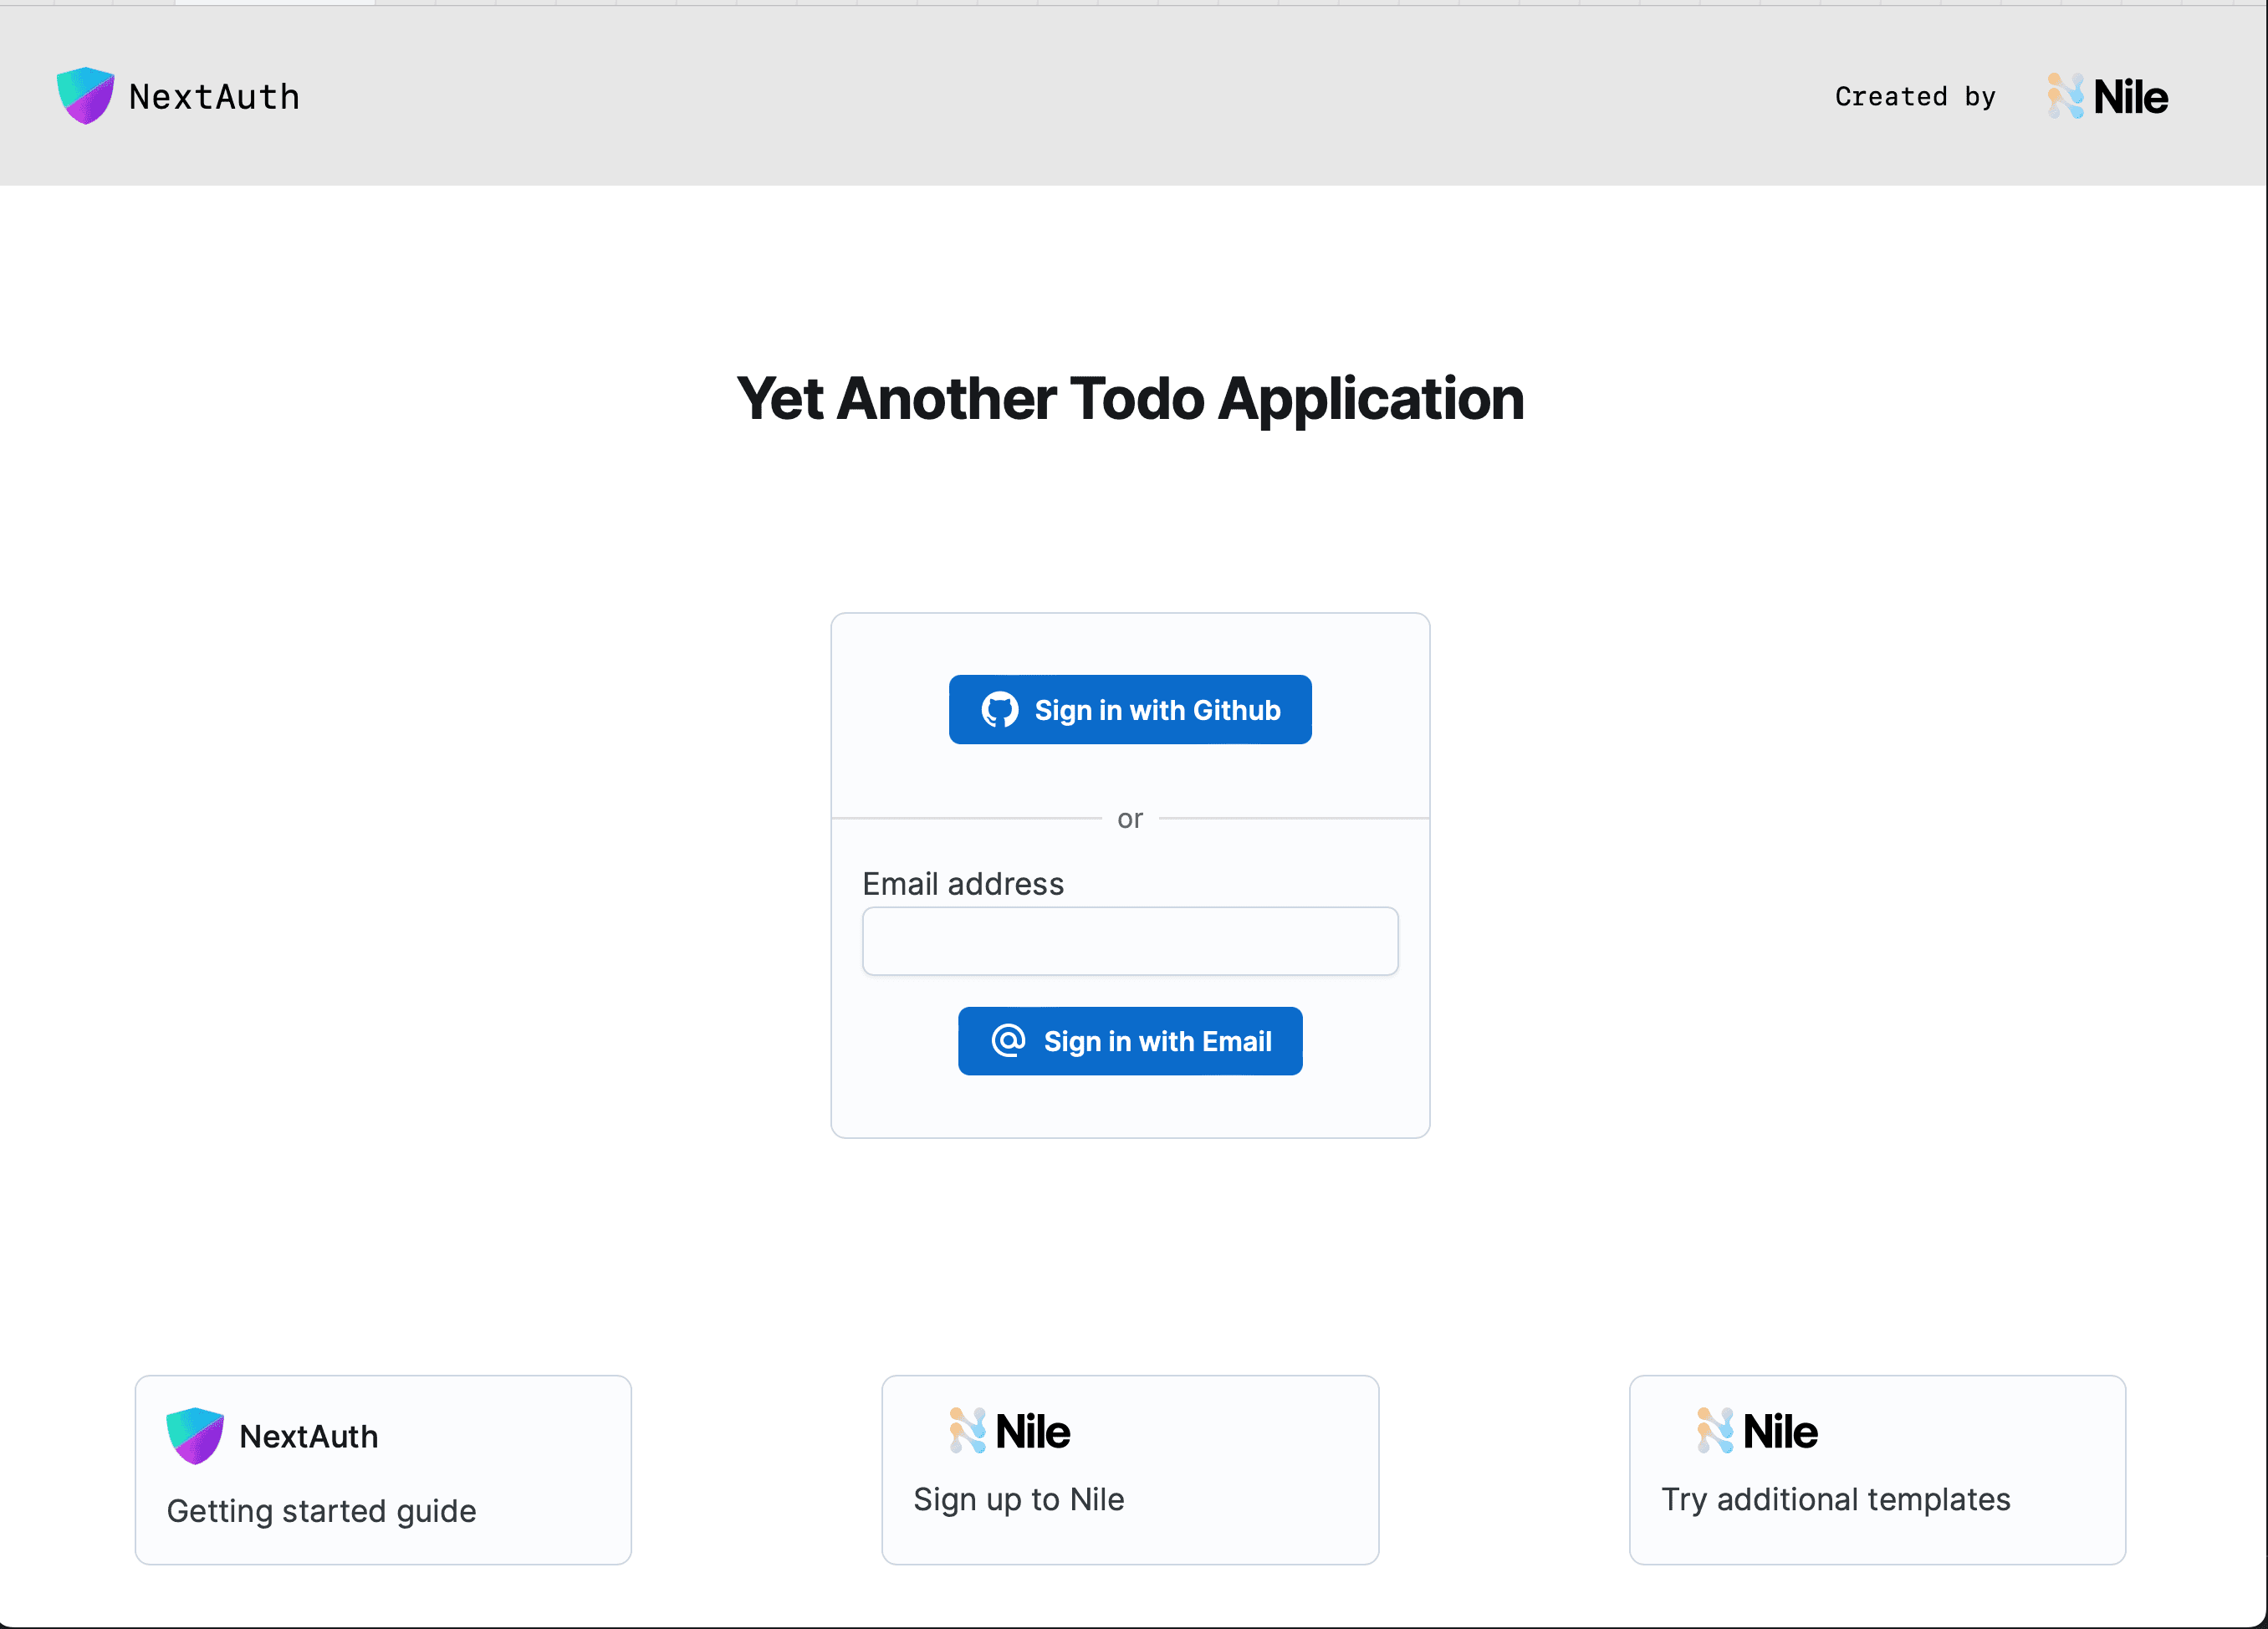This screenshot has height=1629, width=2268.
Task: Click the Nile wordmark beside the top-right icon
Action: coord(2133,95)
